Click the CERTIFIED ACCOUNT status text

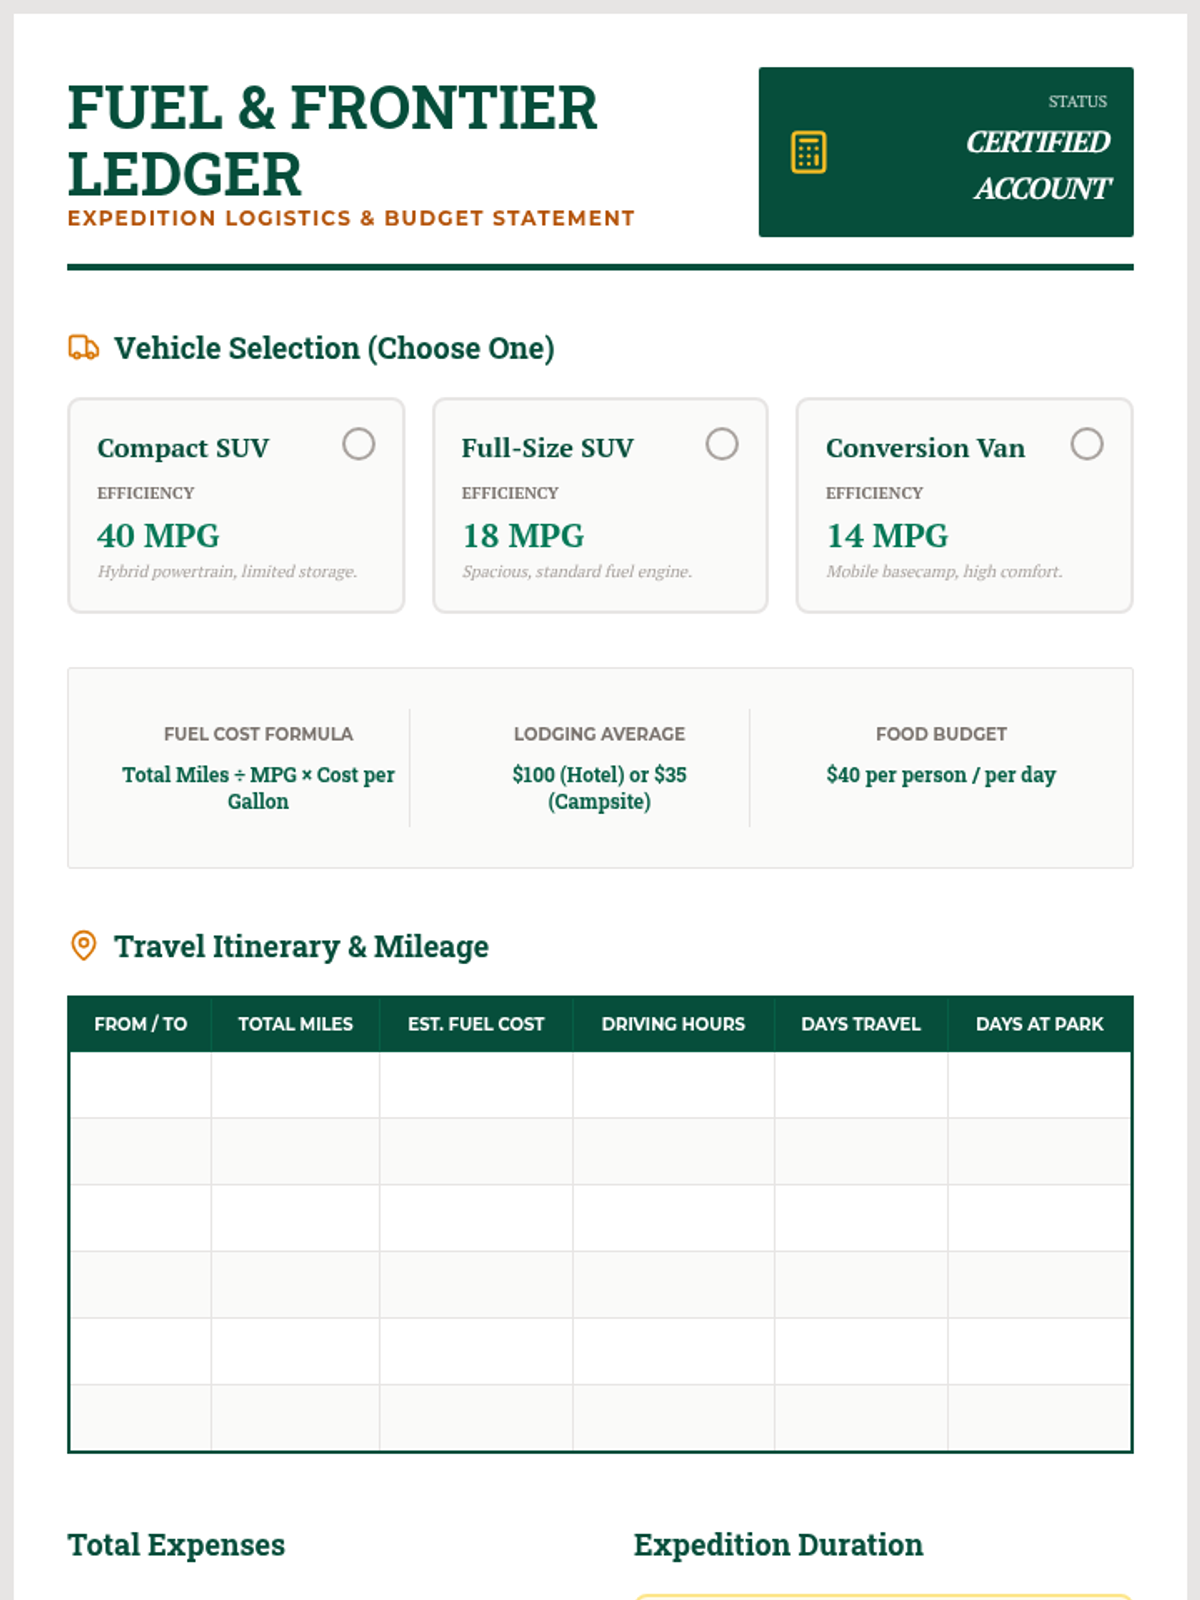point(1038,165)
